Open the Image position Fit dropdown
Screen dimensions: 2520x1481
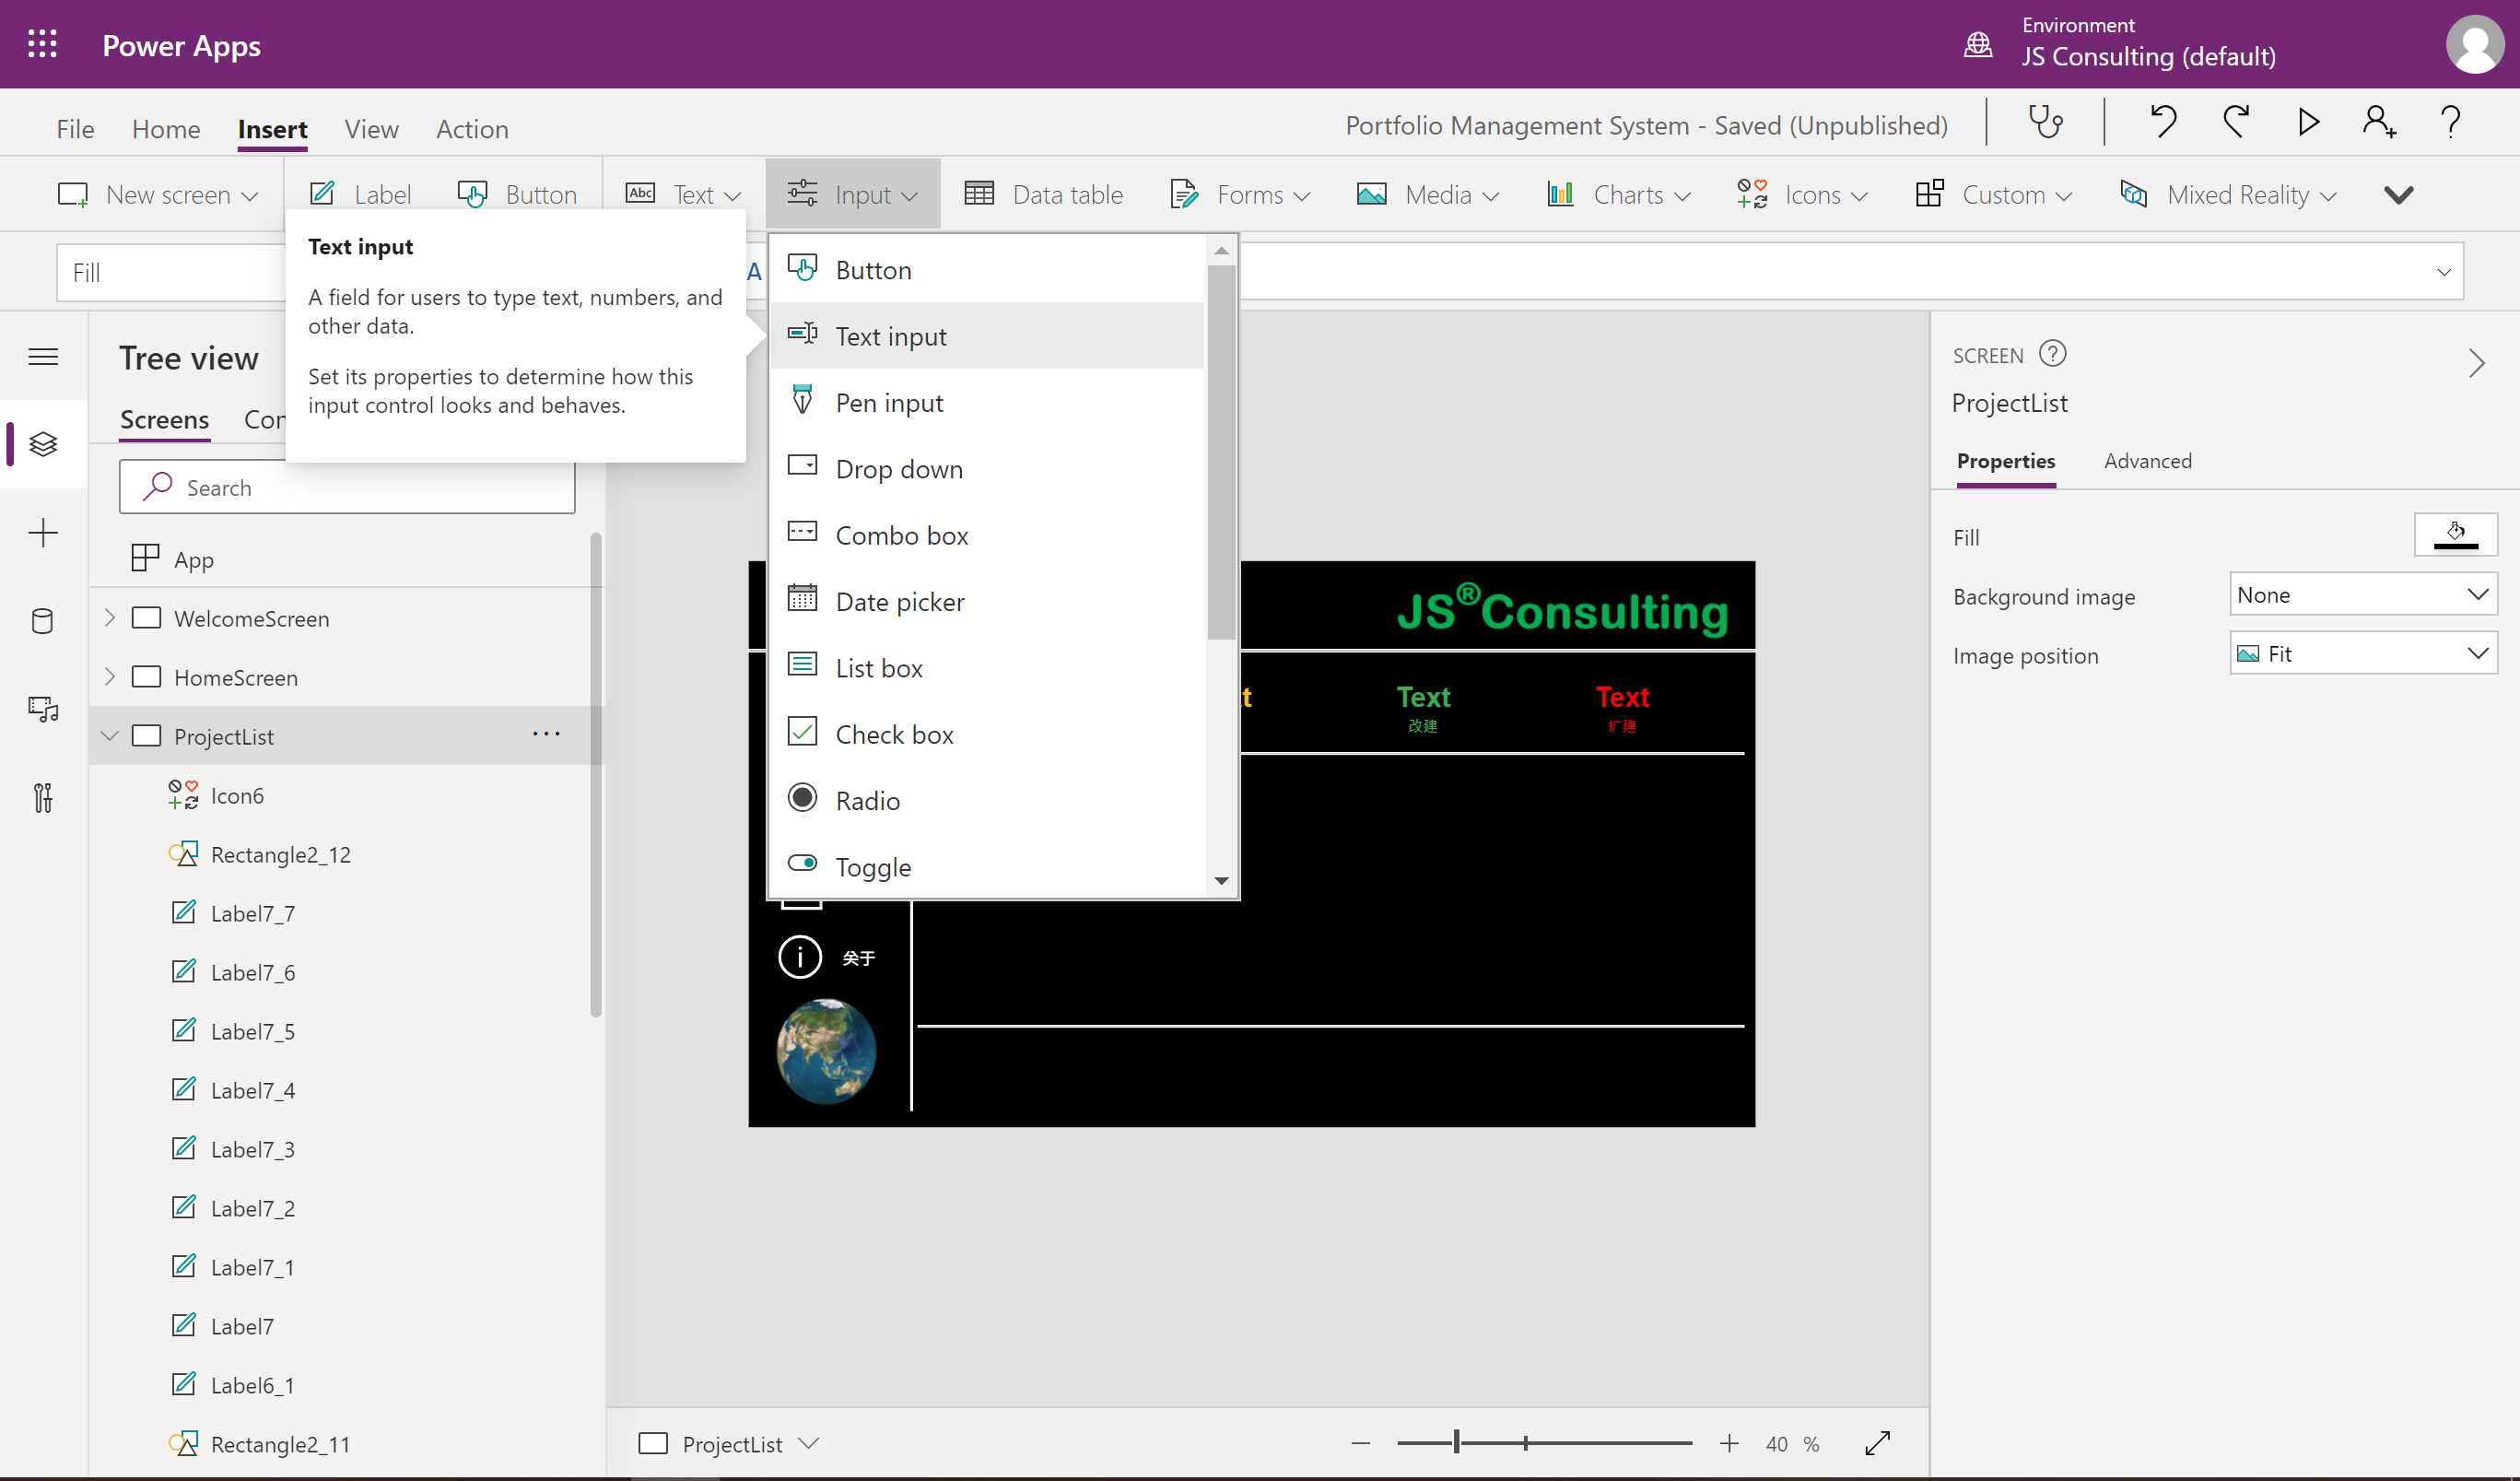click(2362, 654)
